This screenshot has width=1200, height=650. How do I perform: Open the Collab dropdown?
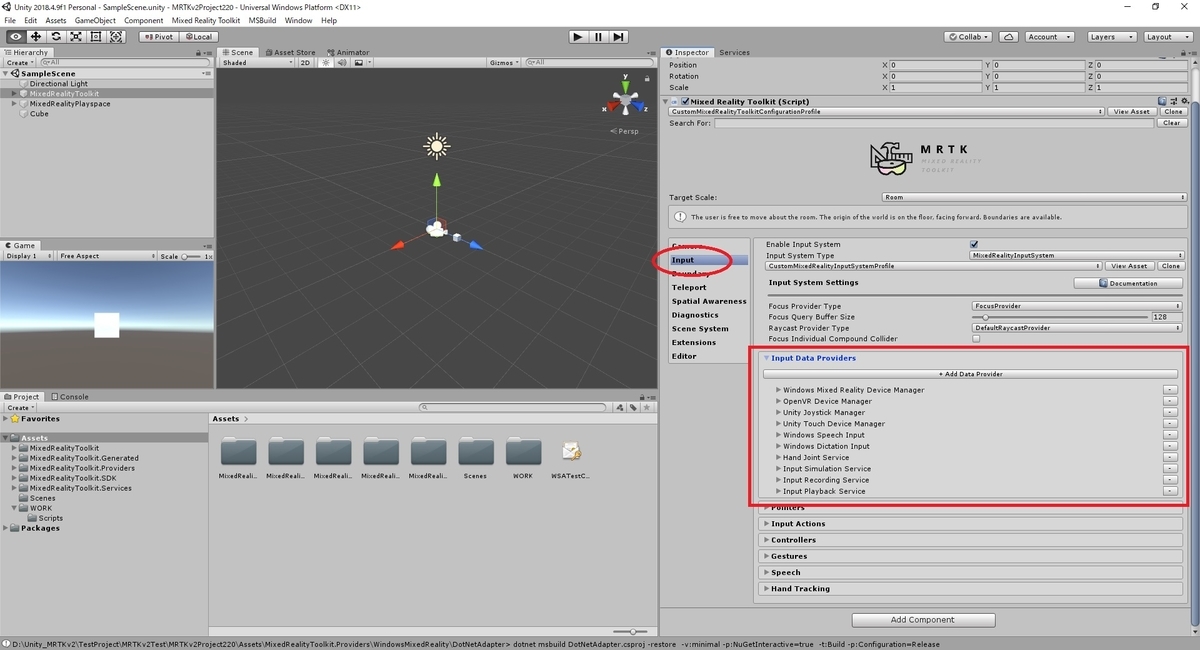pyautogui.click(x=969, y=37)
